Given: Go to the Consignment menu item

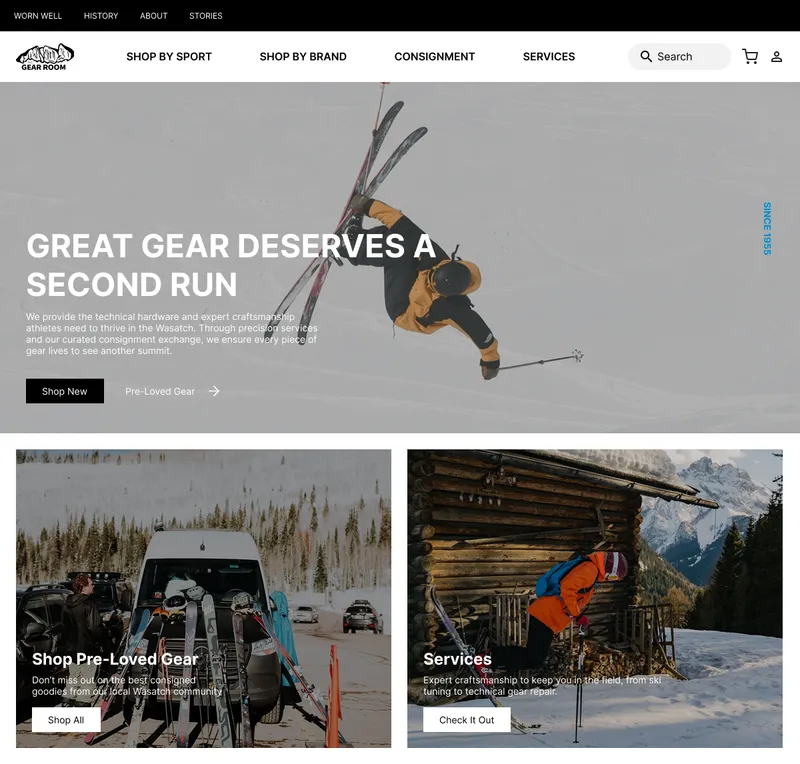Looking at the screenshot, I should point(435,57).
